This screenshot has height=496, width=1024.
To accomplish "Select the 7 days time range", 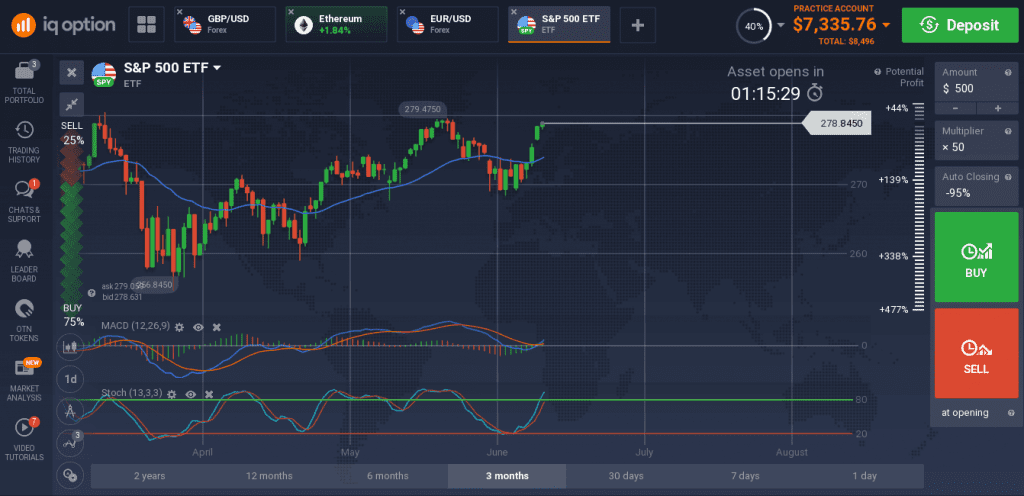I will point(745,476).
